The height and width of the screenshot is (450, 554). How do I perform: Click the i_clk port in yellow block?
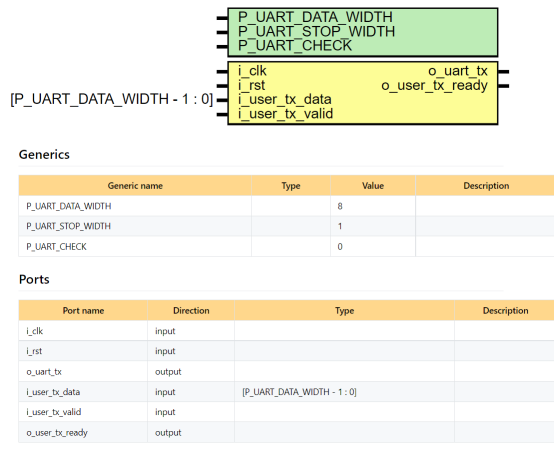[252, 71]
